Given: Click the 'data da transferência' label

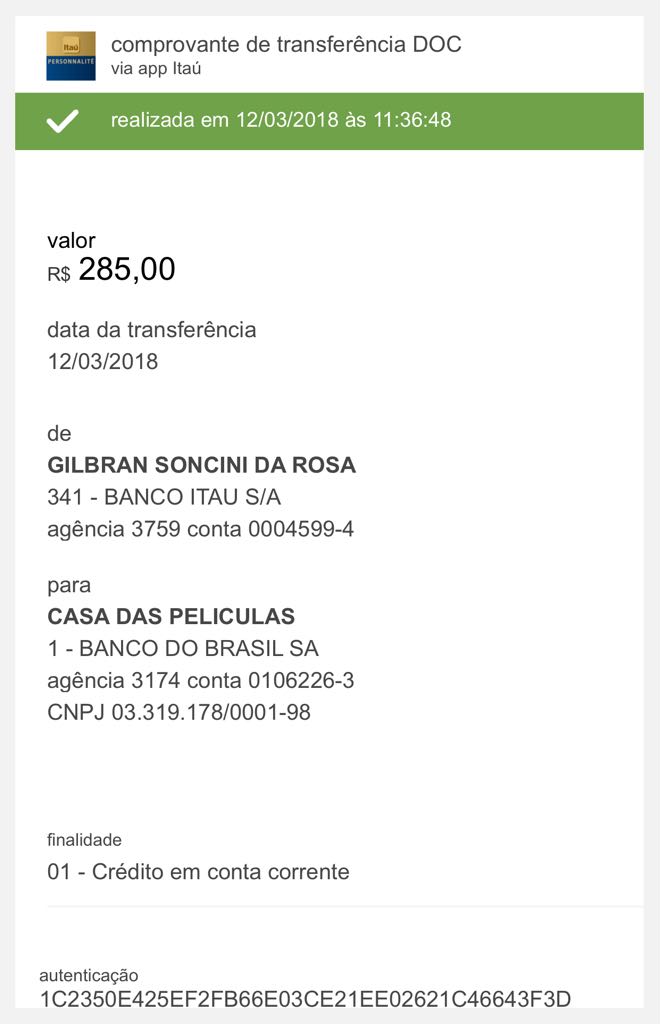Looking at the screenshot, I should (x=151, y=329).
